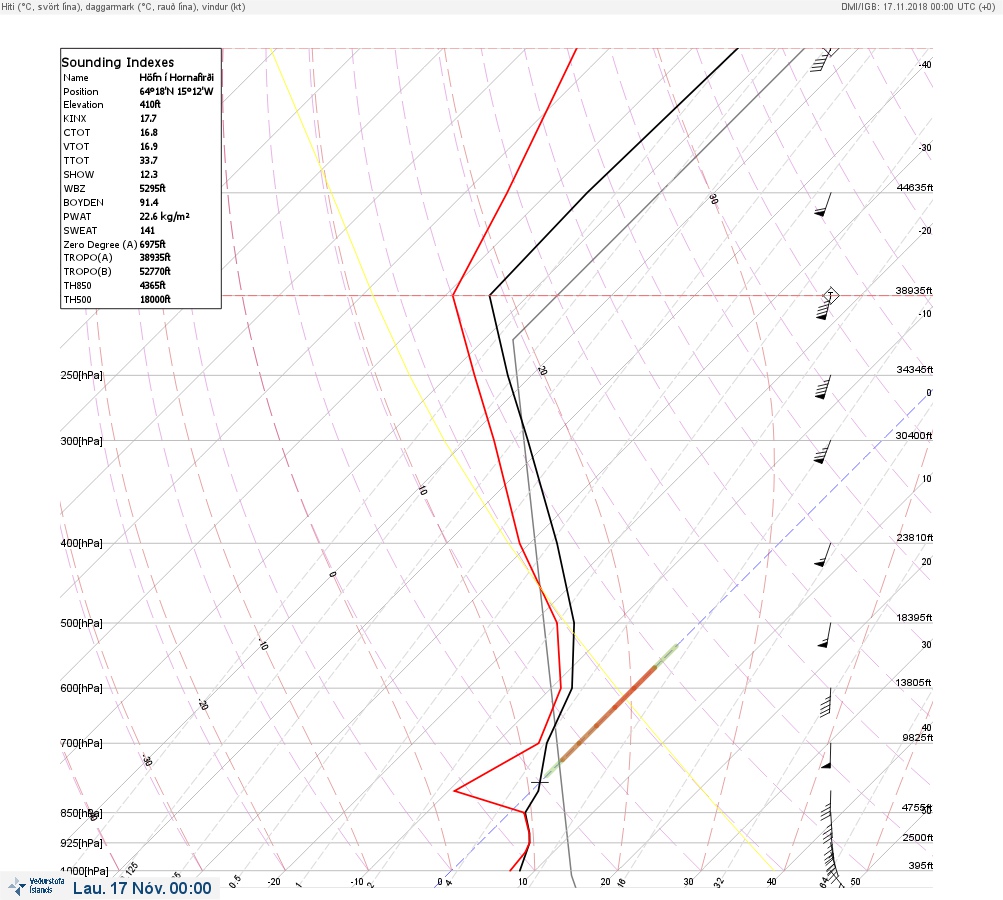Click the Zero Degree (A) value 6975ft

[153, 244]
